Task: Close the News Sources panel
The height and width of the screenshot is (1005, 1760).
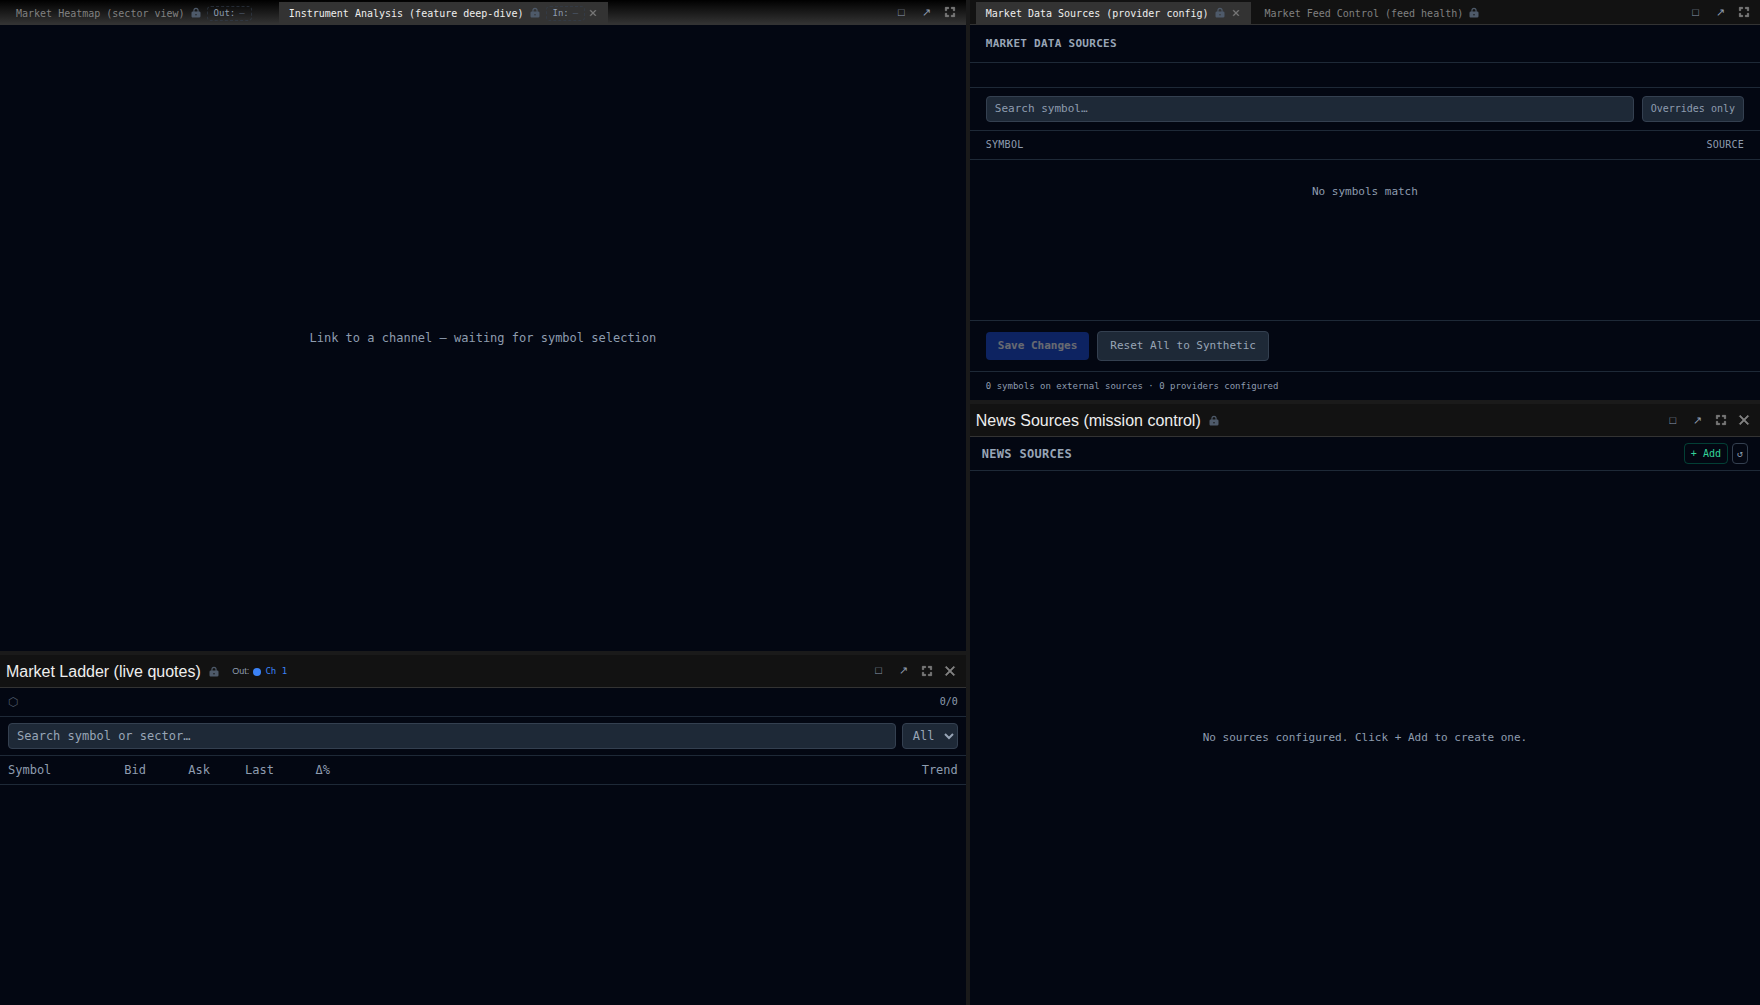Action: pos(1744,421)
